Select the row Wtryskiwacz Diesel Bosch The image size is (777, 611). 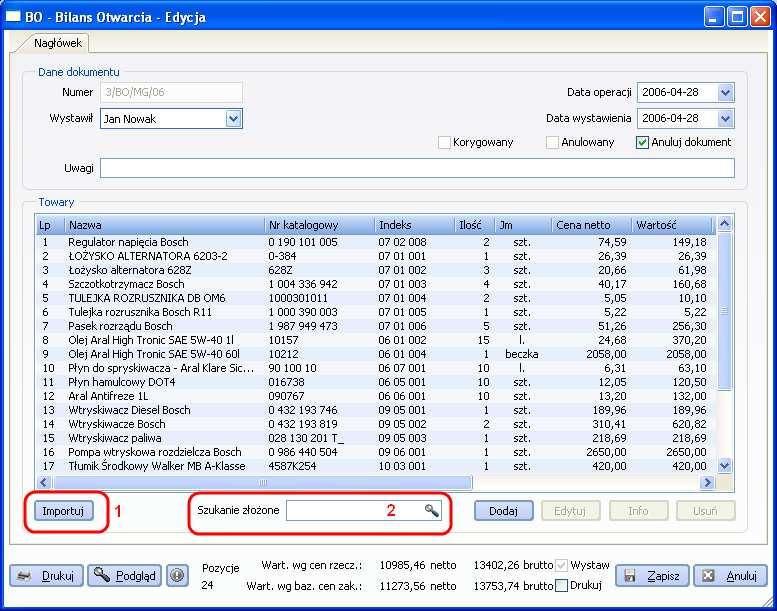point(376,410)
